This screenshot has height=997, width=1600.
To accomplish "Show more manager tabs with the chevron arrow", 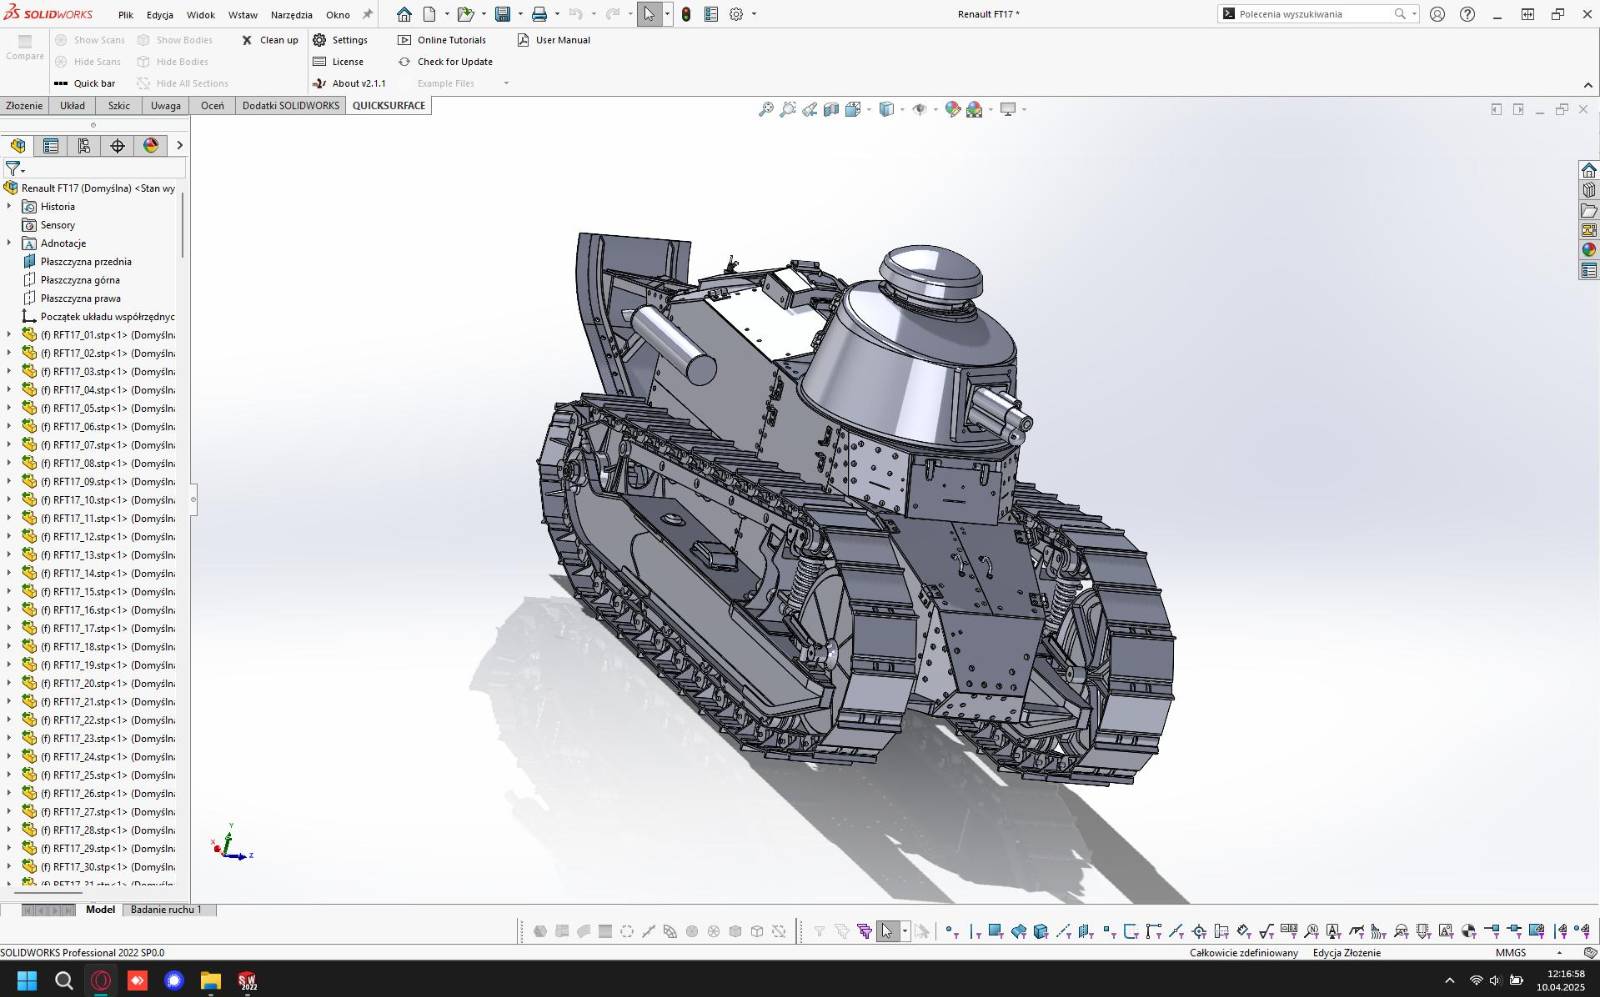I will pos(180,145).
